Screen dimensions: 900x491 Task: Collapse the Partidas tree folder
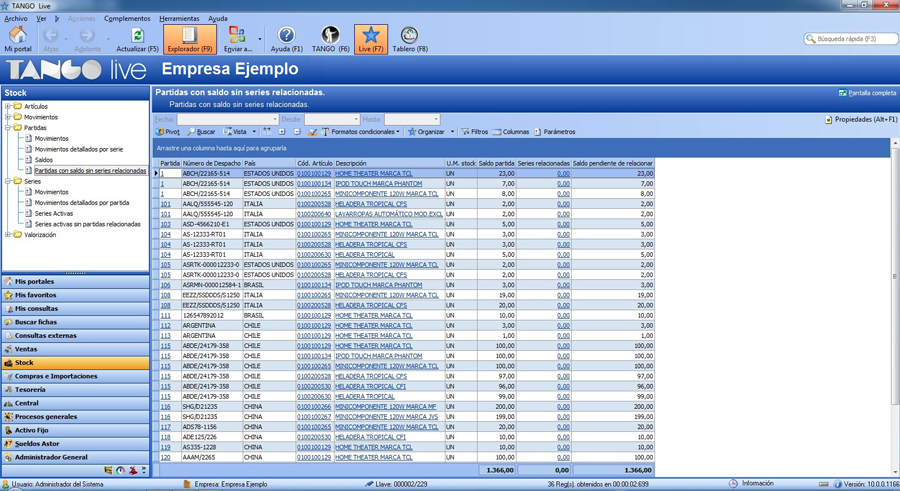tap(8, 127)
